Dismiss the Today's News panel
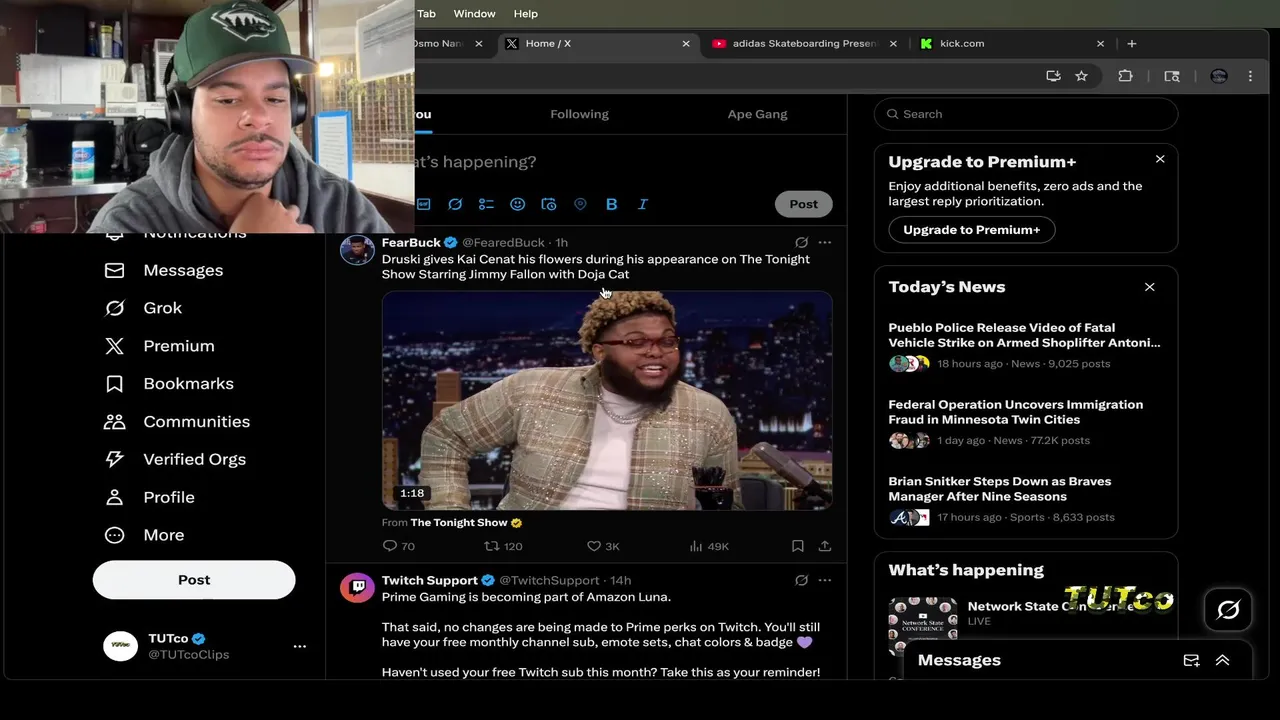 click(1149, 287)
